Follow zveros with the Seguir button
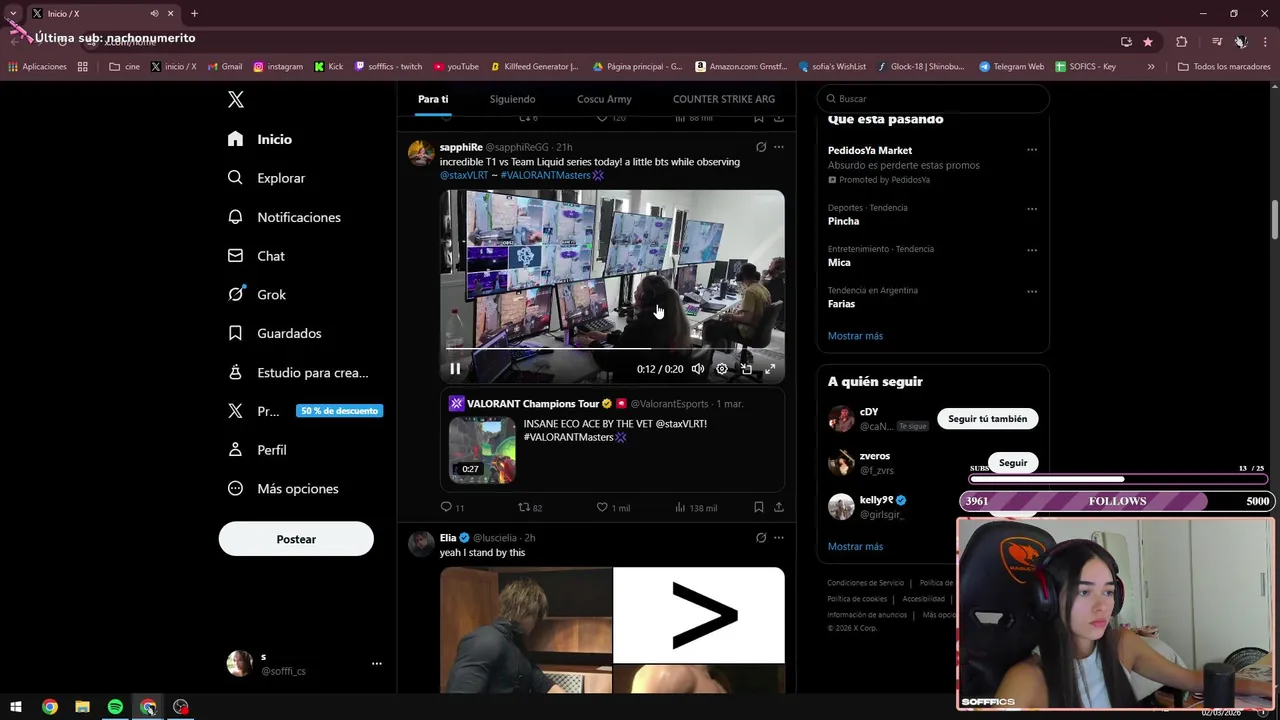 tap(1013, 463)
